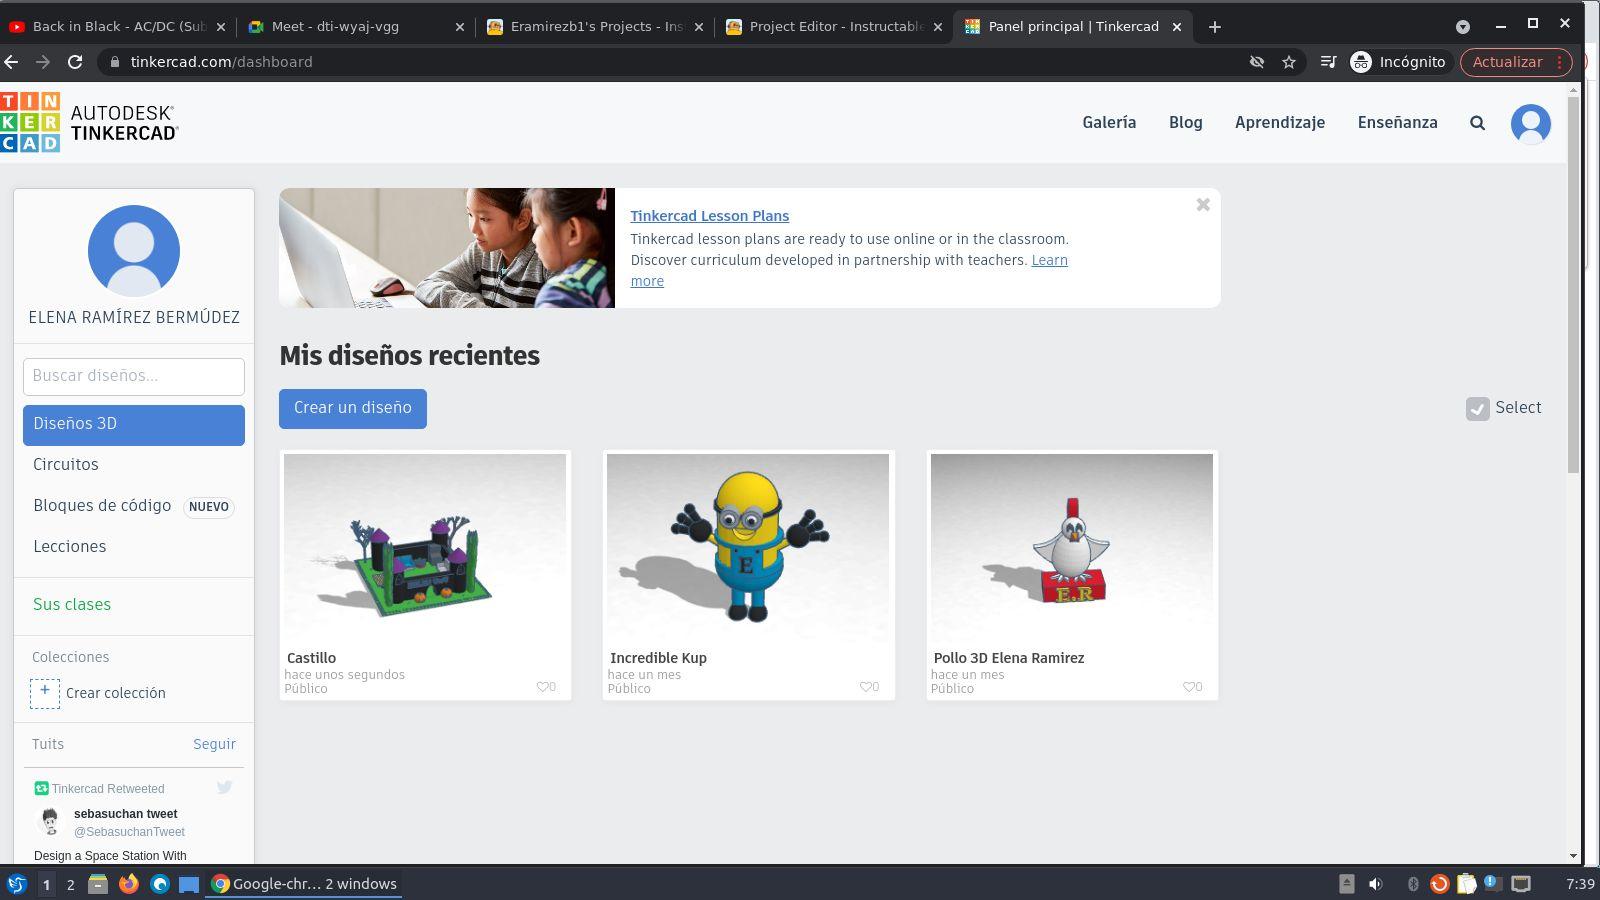Open the file manager taskbar icon
This screenshot has width=1600, height=900.
[97, 884]
